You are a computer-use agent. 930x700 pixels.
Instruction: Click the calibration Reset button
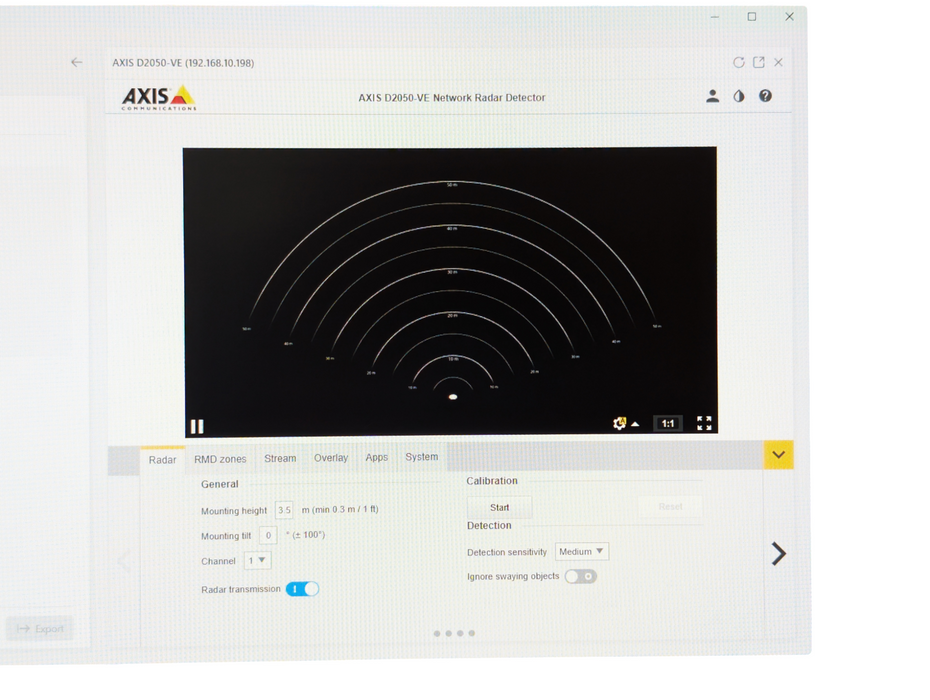point(670,507)
